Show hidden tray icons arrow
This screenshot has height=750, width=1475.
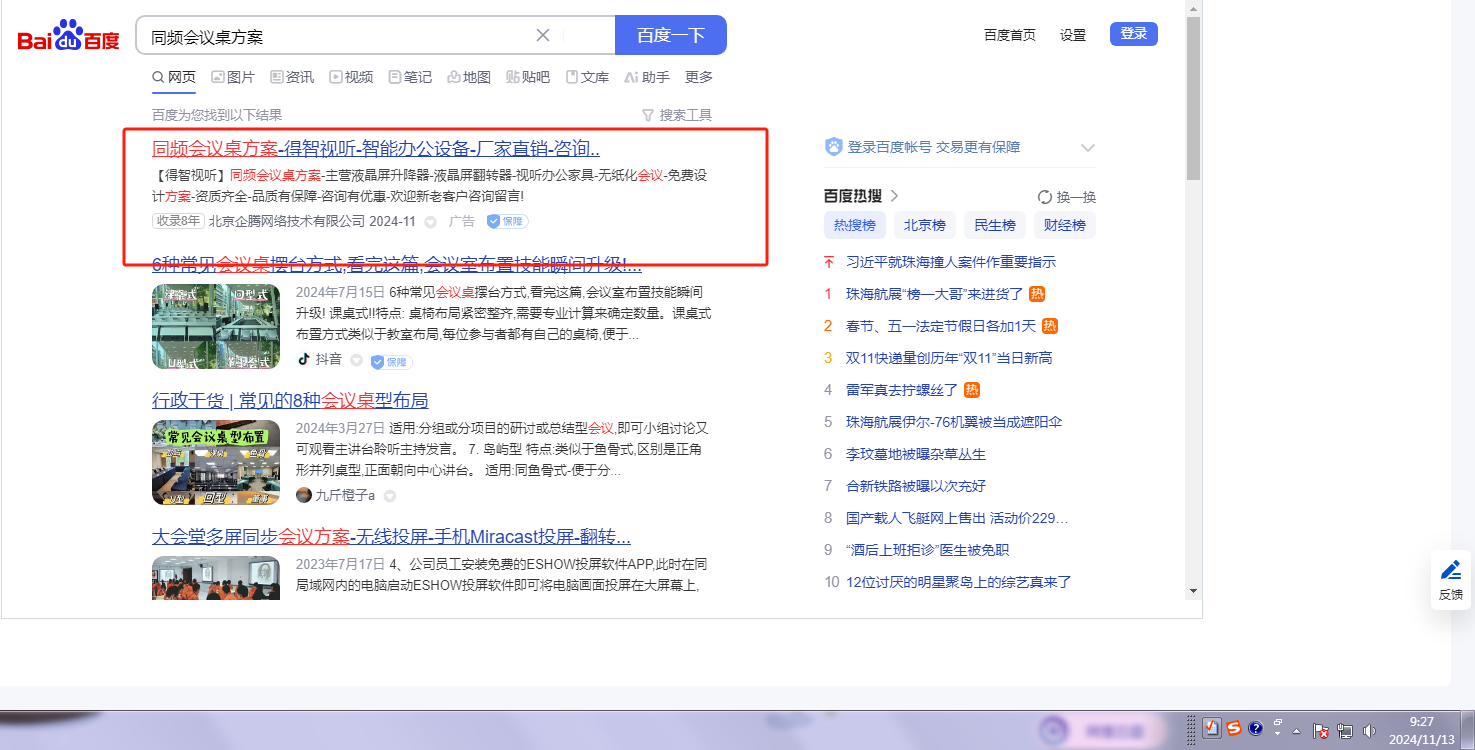coord(1297,731)
